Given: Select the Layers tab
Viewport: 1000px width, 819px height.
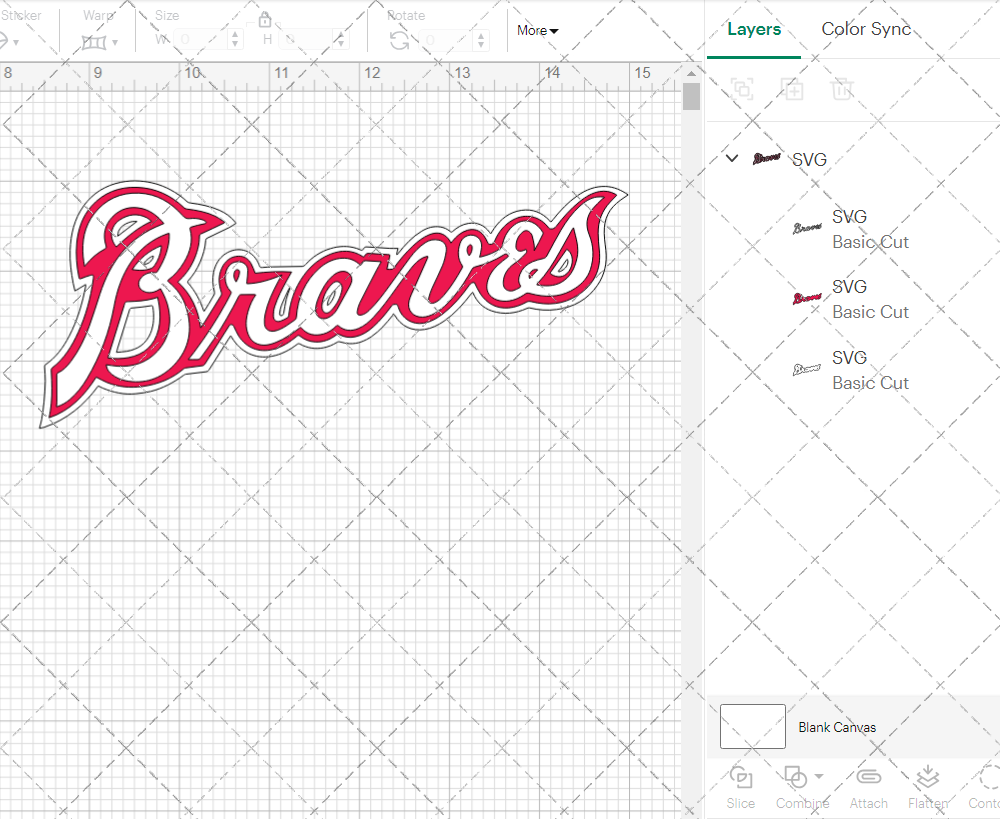Looking at the screenshot, I should (754, 29).
